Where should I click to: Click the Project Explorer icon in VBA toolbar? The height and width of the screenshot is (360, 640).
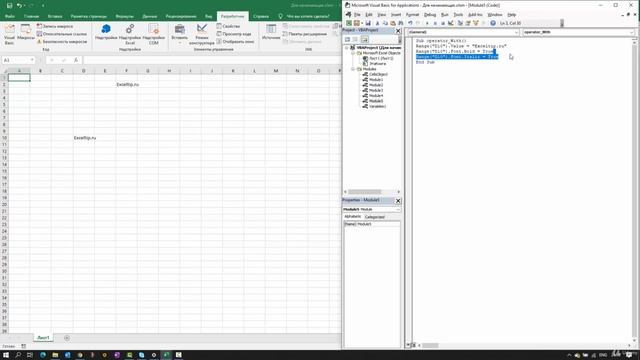[x=460, y=23]
